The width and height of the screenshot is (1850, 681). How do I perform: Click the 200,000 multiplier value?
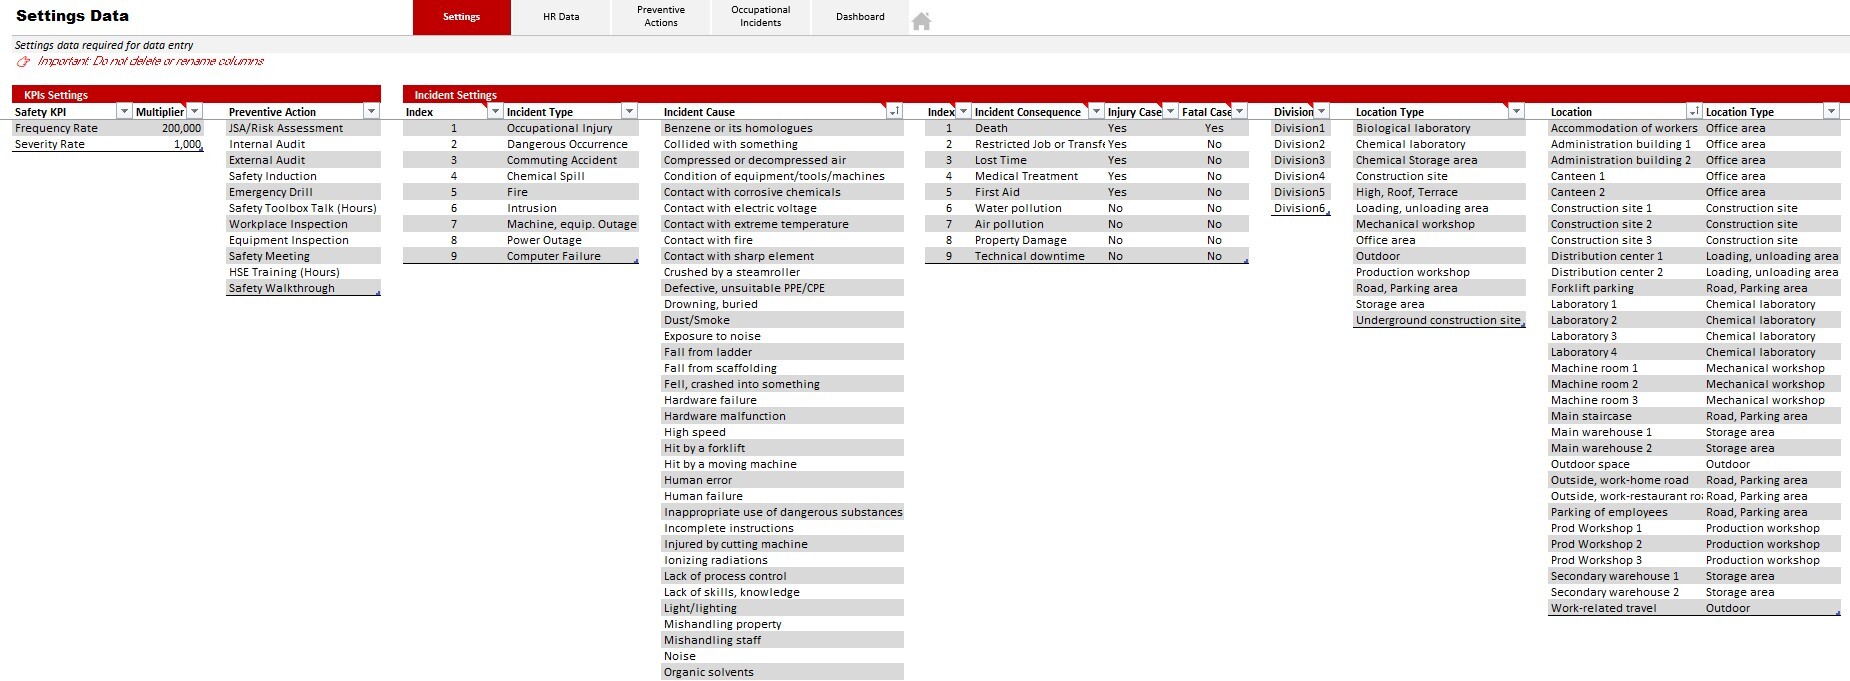point(168,128)
